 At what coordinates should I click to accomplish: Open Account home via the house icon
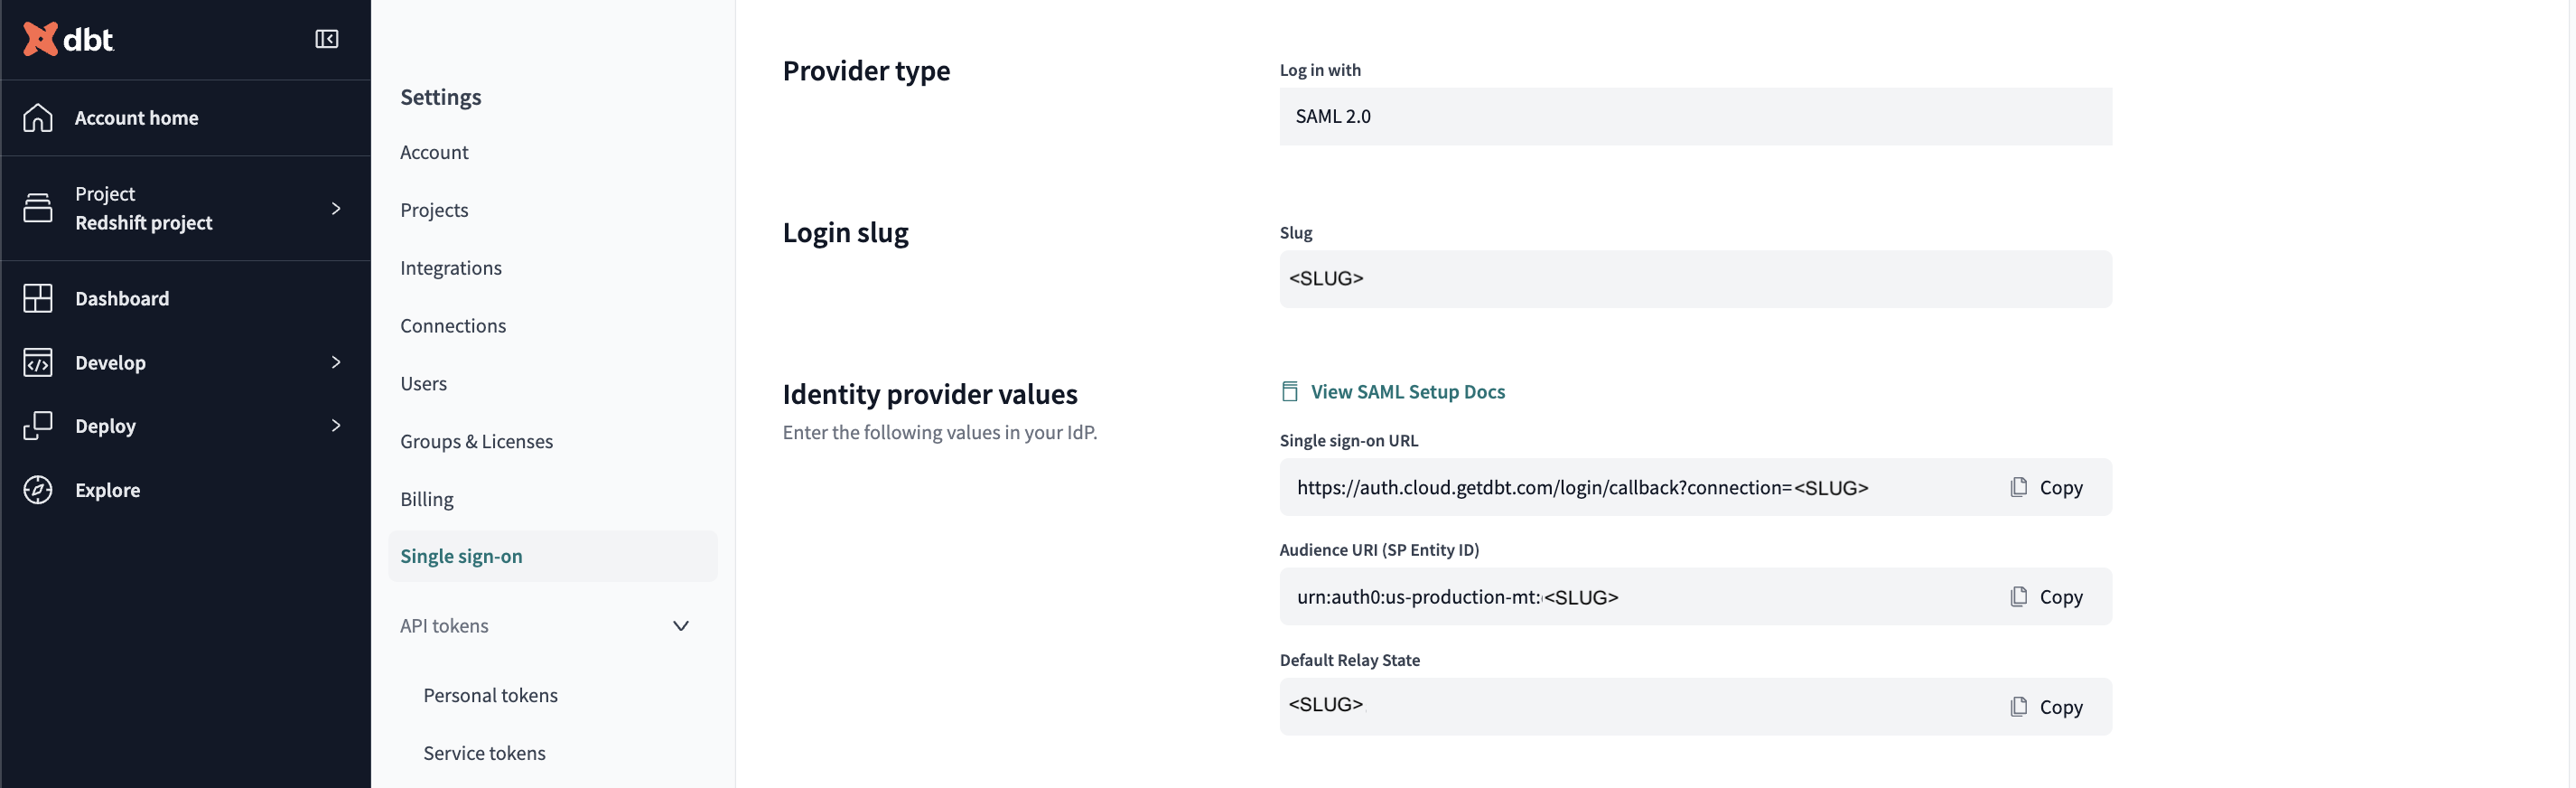tap(38, 118)
